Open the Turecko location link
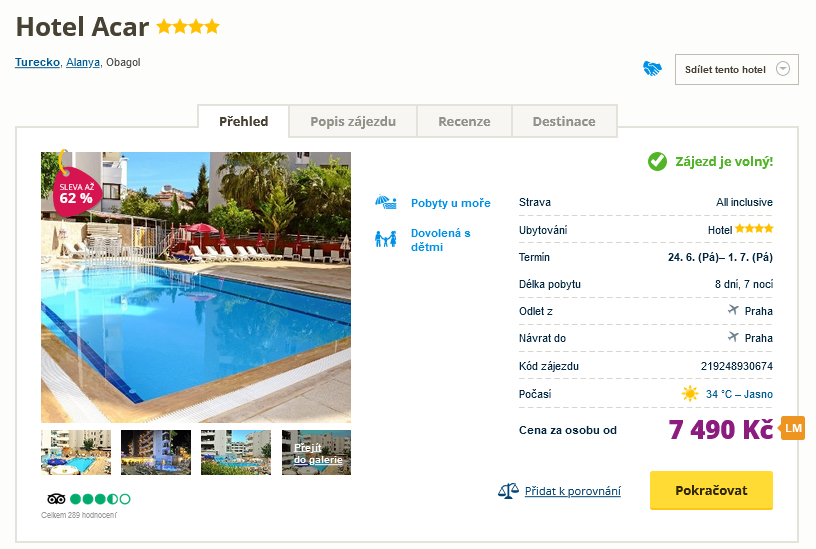Viewport: 816px width, 549px height. coord(37,62)
